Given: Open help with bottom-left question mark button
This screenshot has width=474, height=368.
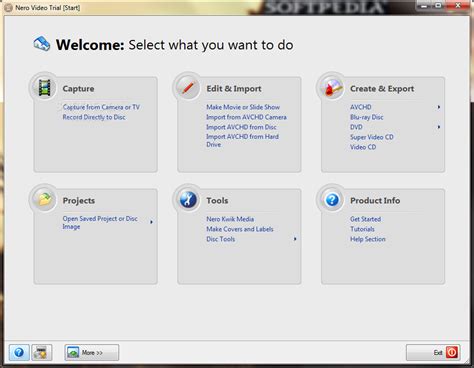Looking at the screenshot, I should [x=19, y=352].
